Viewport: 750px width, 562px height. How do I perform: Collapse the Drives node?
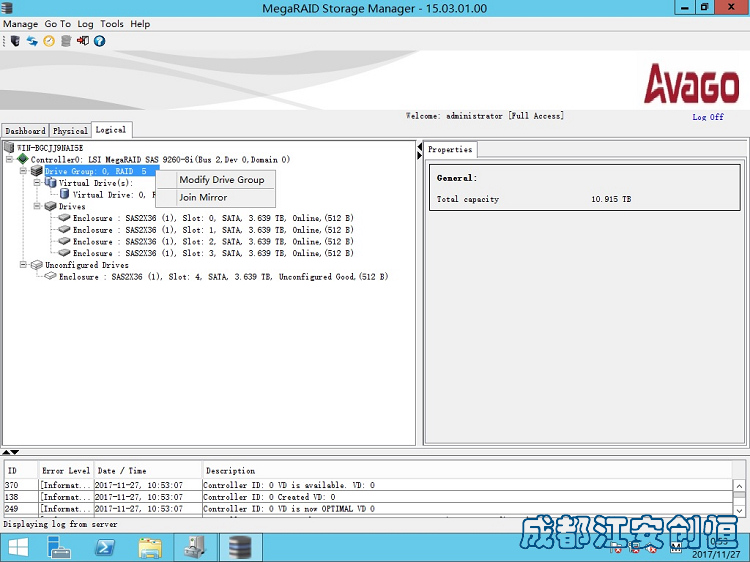[37, 206]
